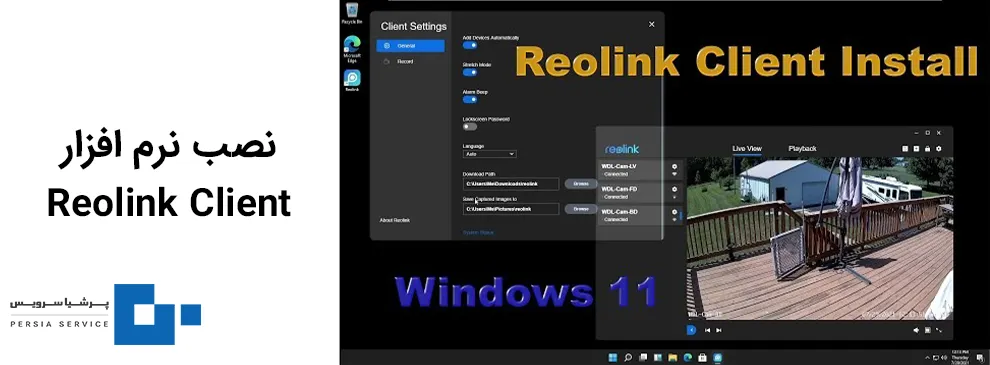Click the screen layout icon in Reolink header
This screenshot has height=365, width=990.
(905, 149)
